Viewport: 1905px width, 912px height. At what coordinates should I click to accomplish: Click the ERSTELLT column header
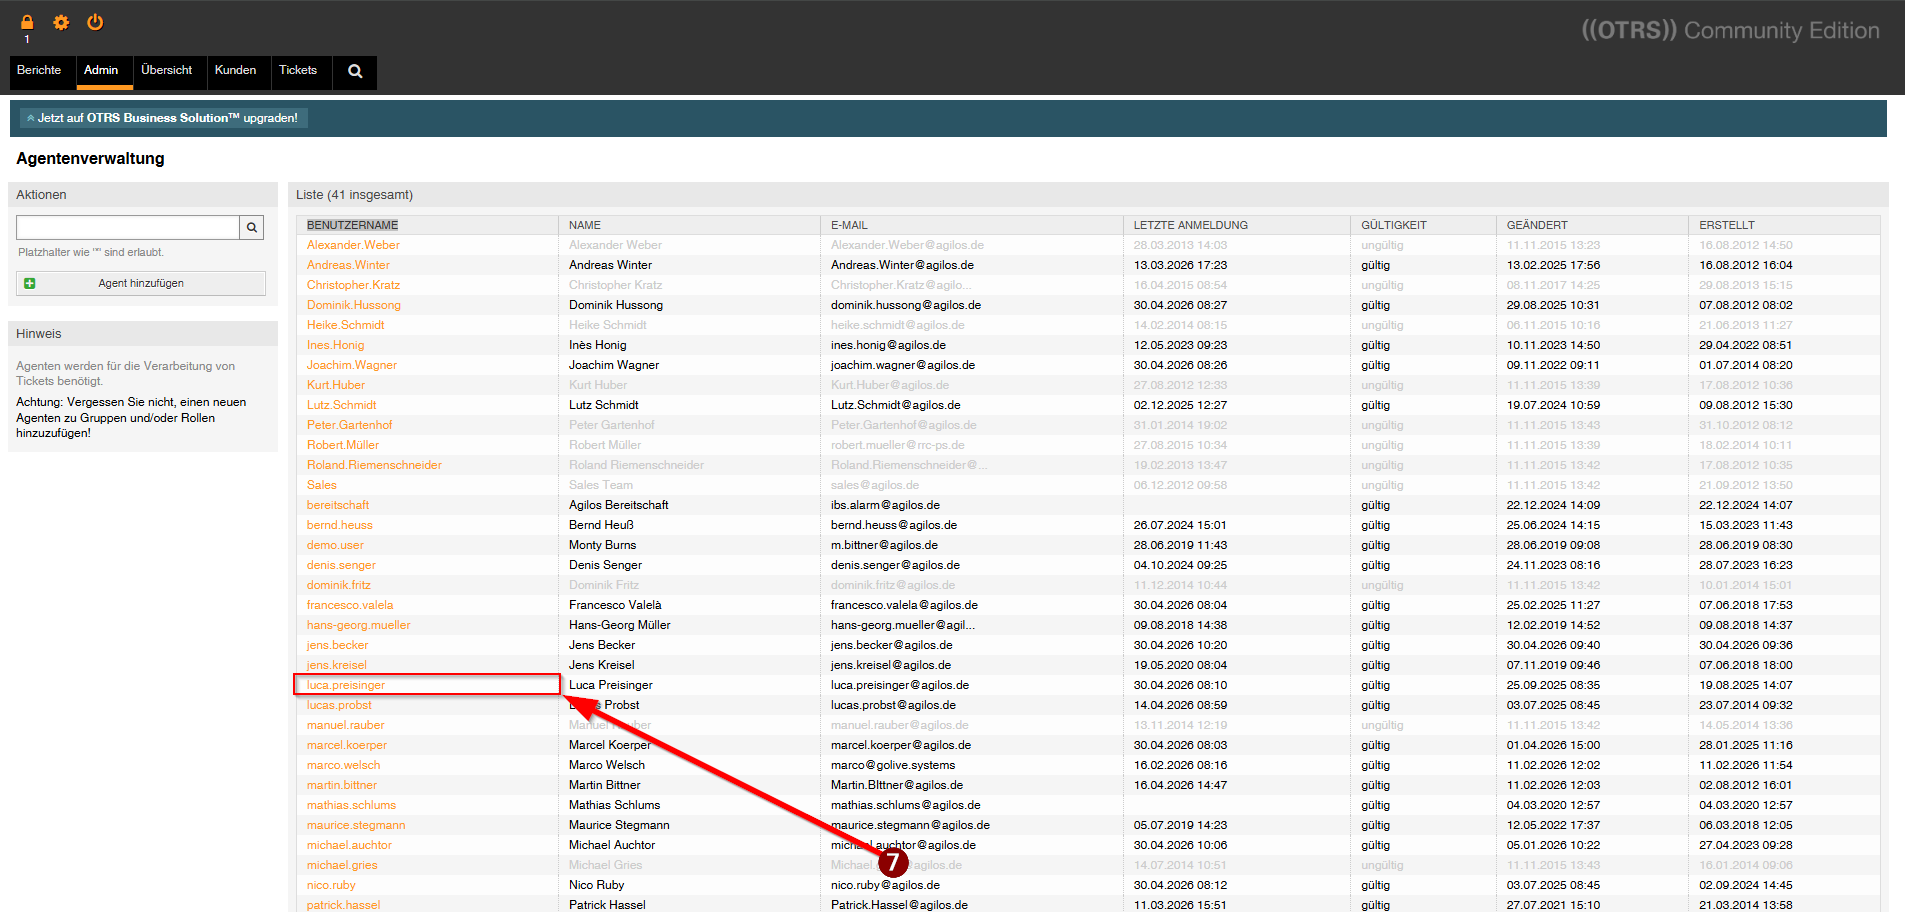coord(1726,225)
